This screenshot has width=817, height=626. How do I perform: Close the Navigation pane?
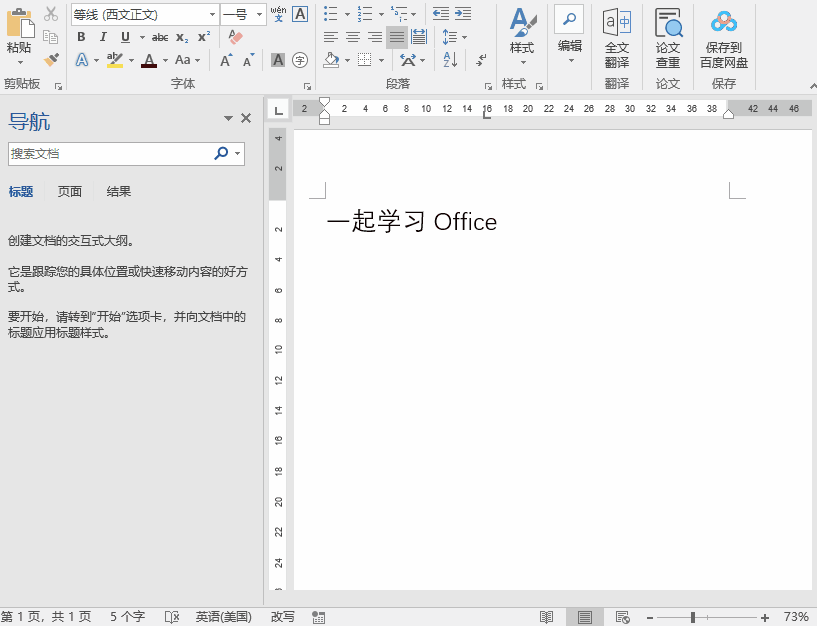point(246,118)
